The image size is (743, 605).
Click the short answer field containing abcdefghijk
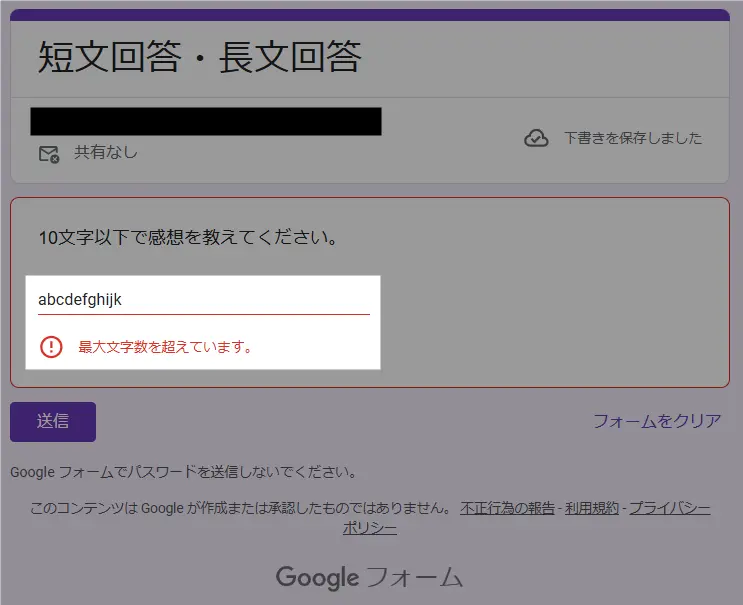(x=204, y=300)
